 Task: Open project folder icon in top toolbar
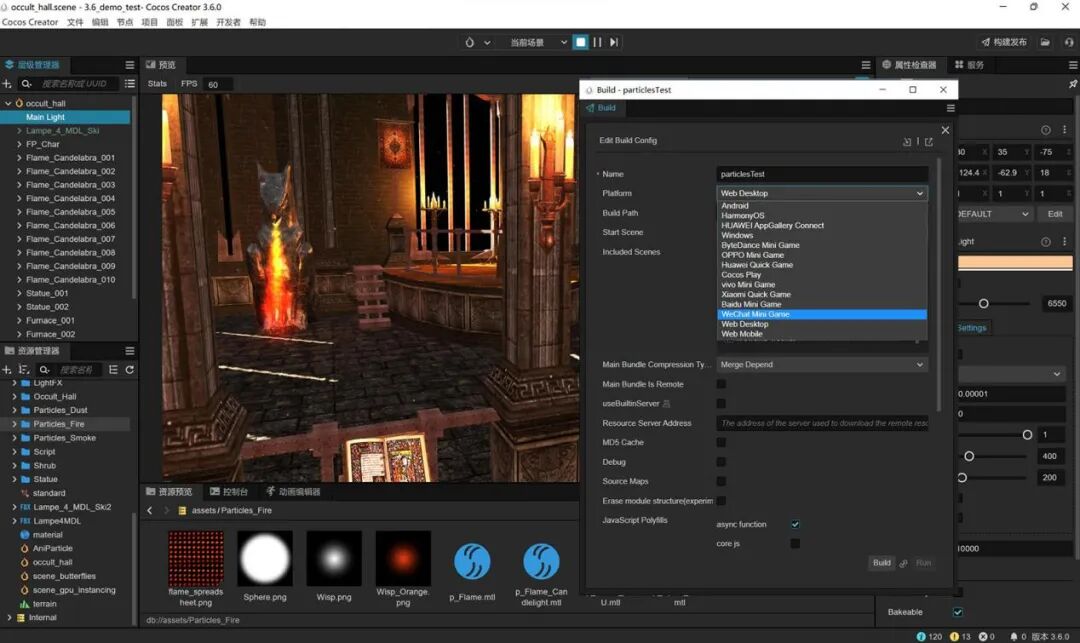[1045, 42]
